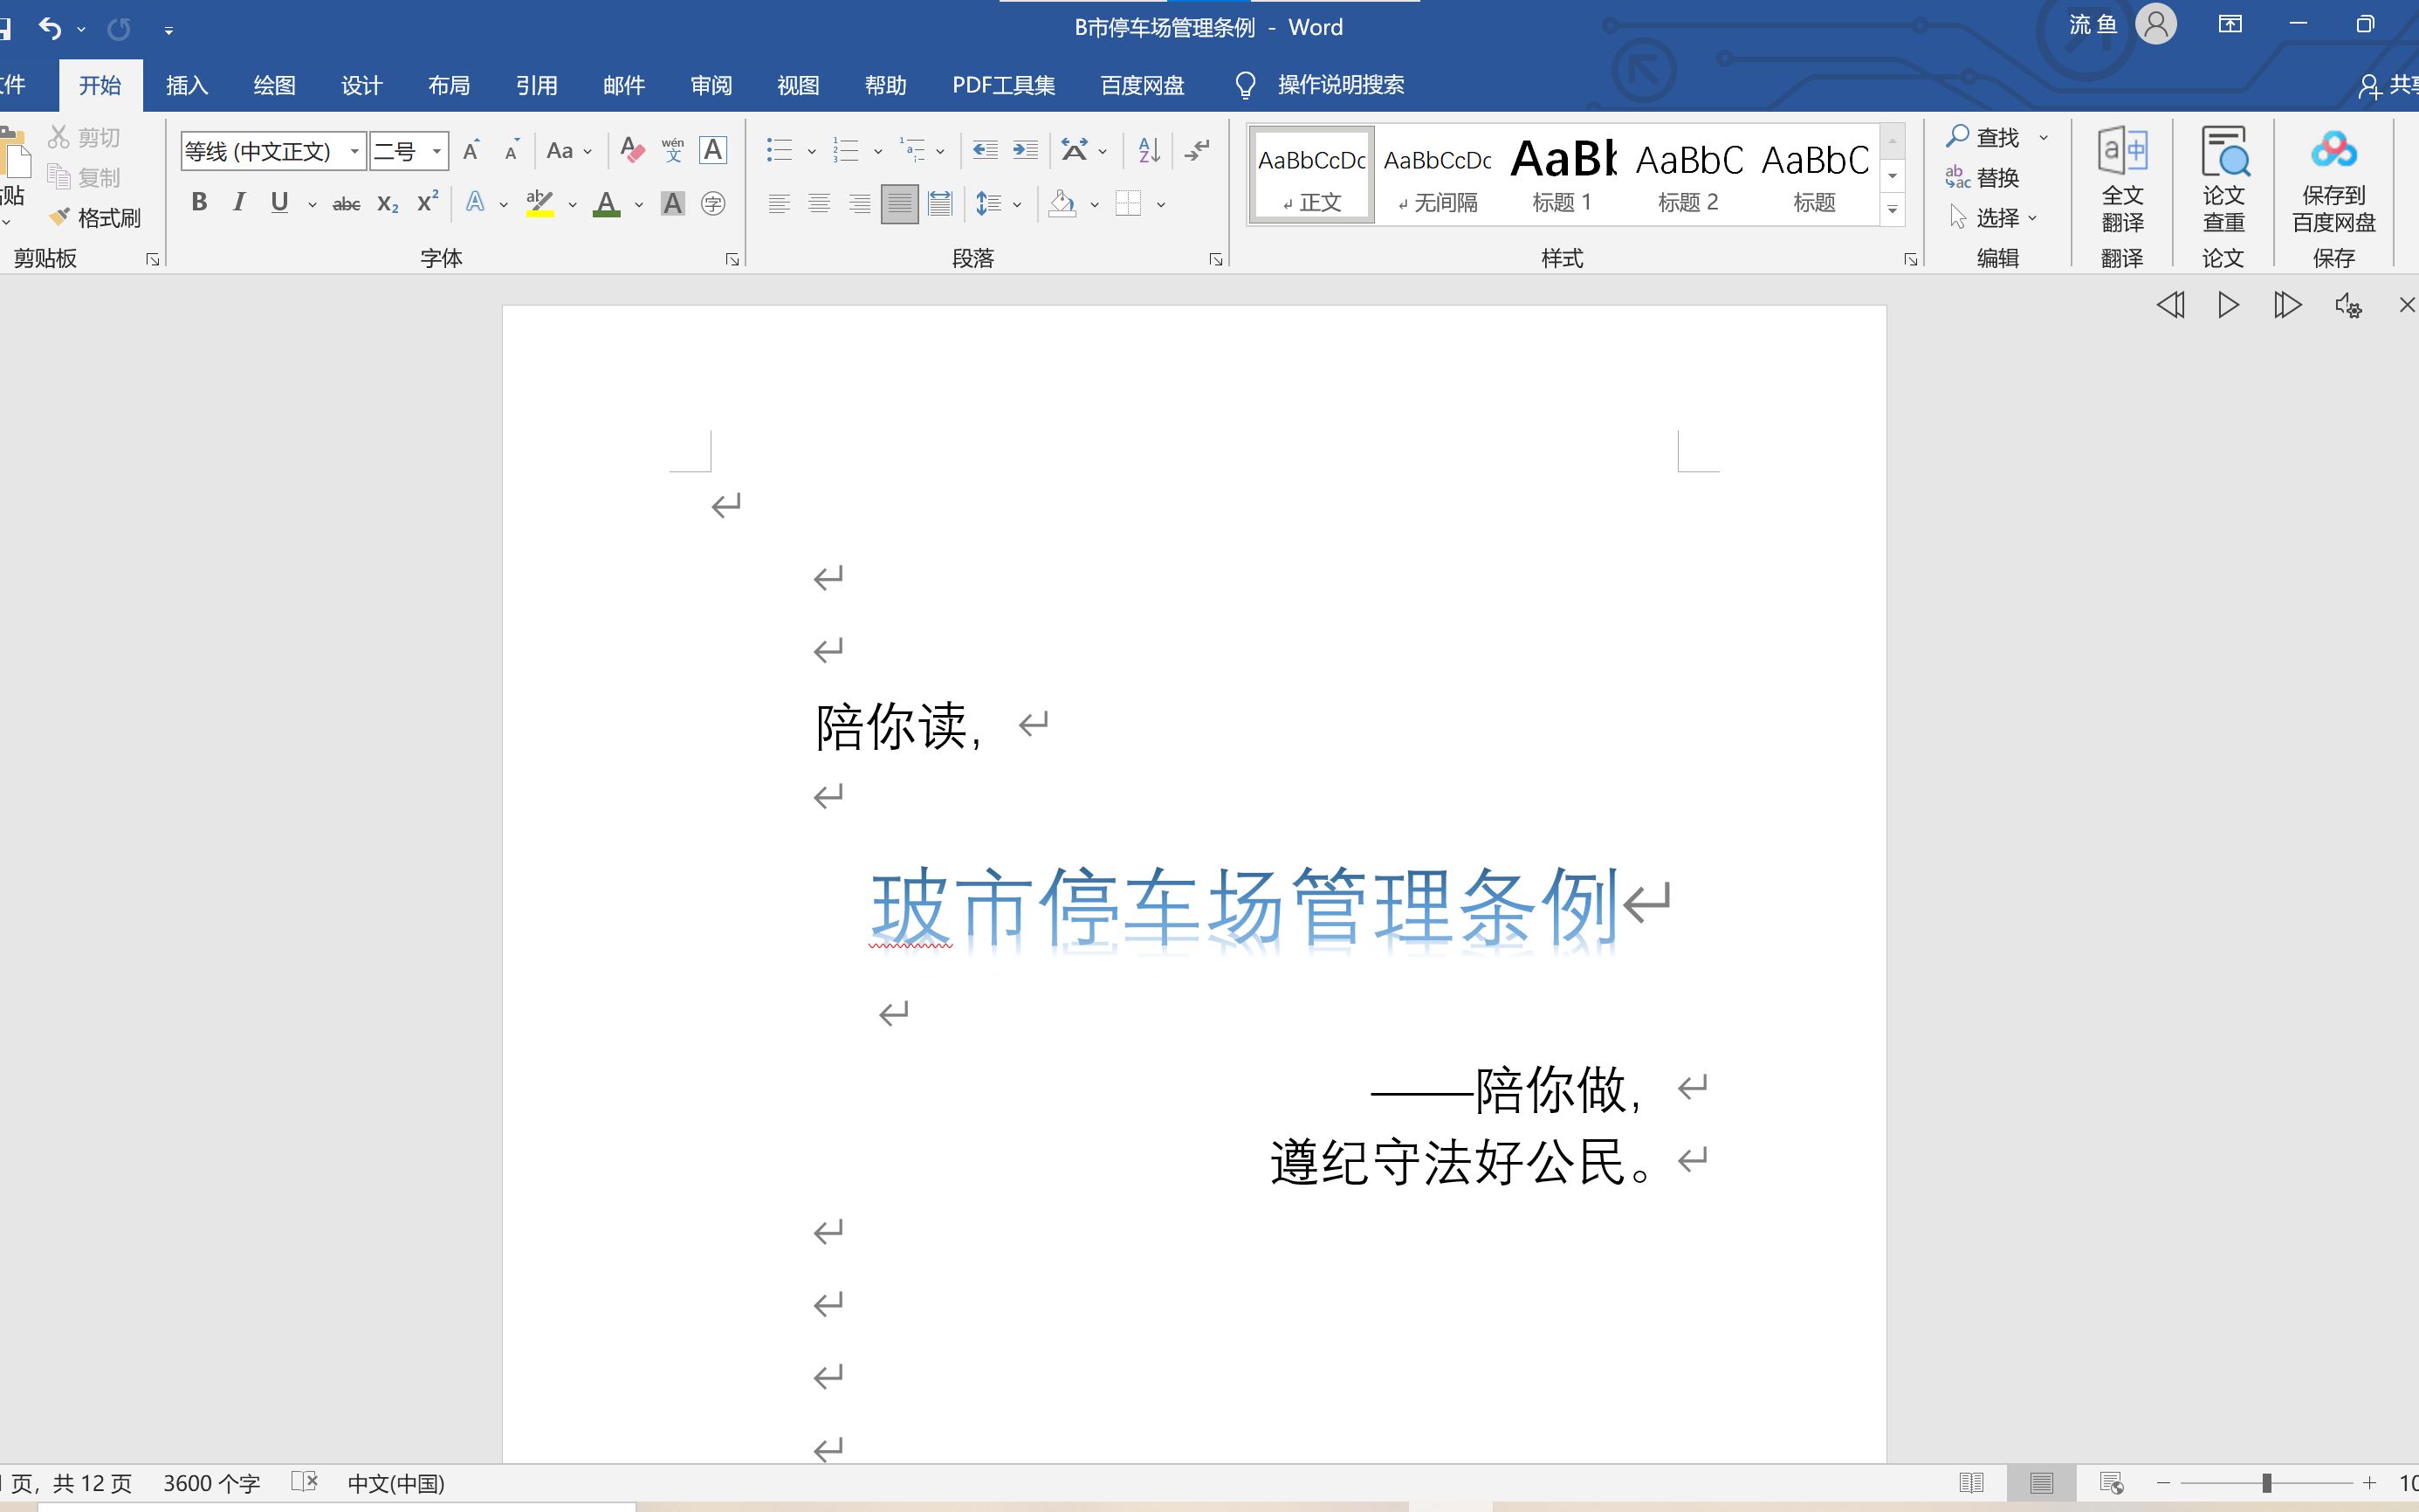Click the Select button
The width and height of the screenshot is (2419, 1512).
pos(1993,217)
